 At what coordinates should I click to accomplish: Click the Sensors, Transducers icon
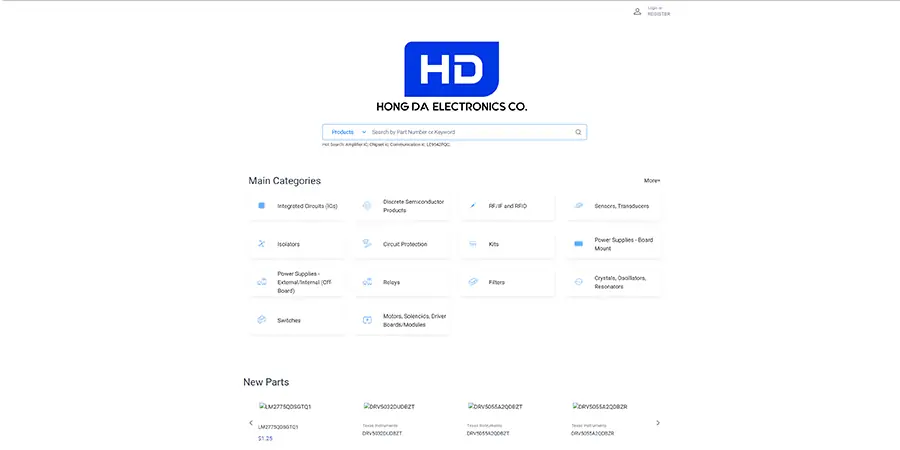578,206
